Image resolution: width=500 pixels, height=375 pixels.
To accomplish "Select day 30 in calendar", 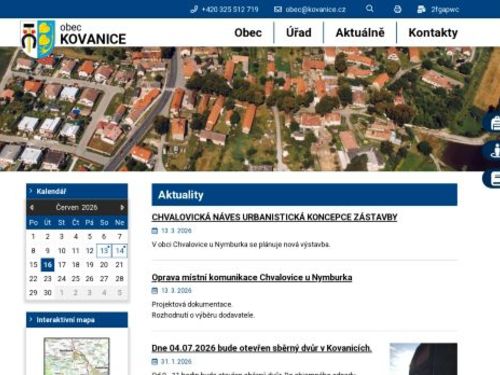I will (48, 293).
